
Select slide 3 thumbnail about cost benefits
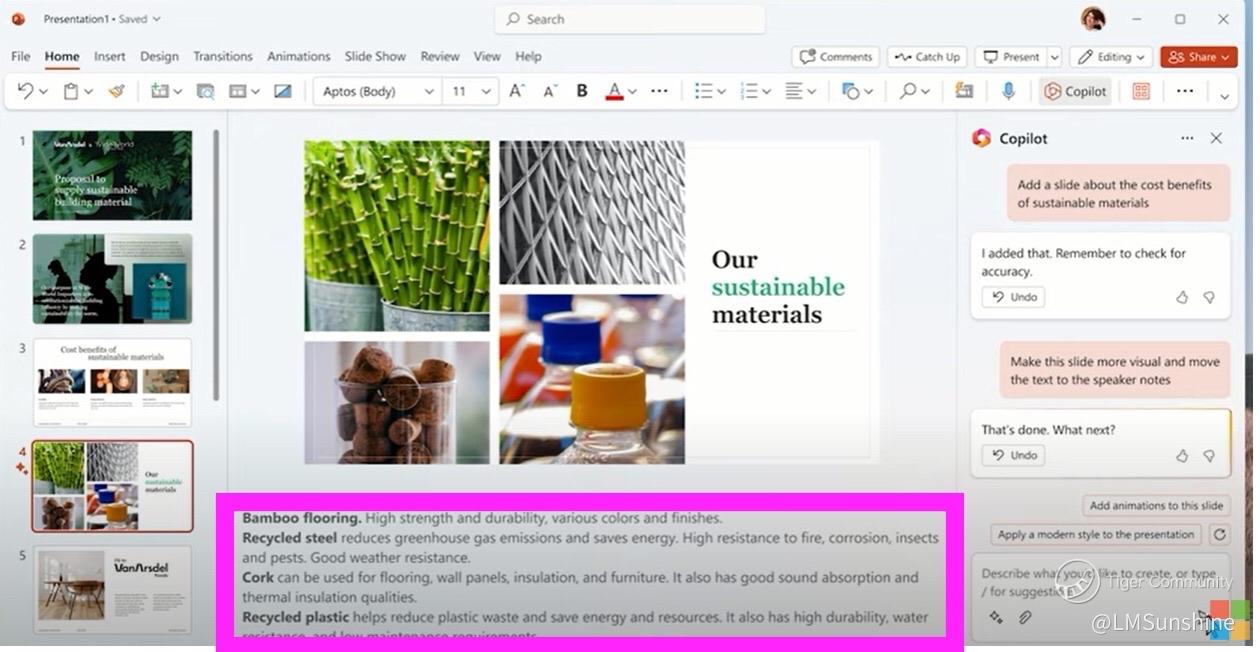coord(112,381)
